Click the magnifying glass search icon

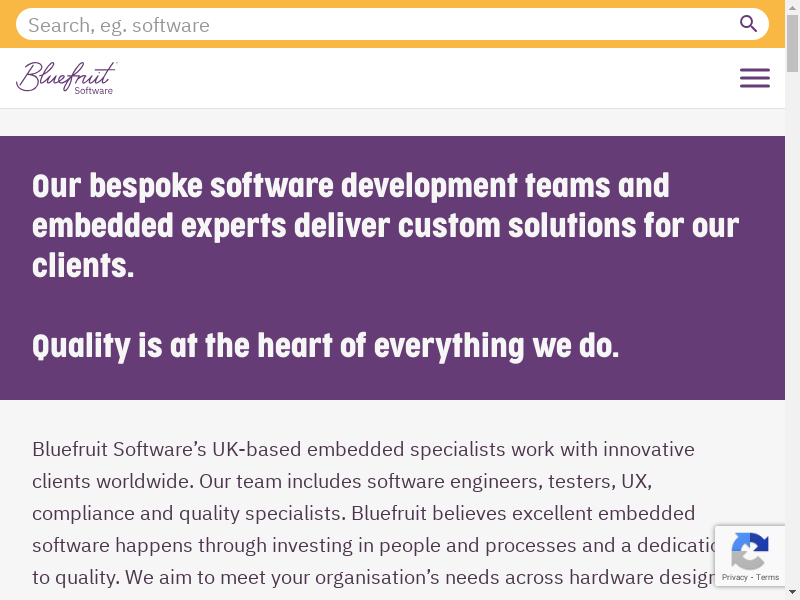[x=748, y=24]
